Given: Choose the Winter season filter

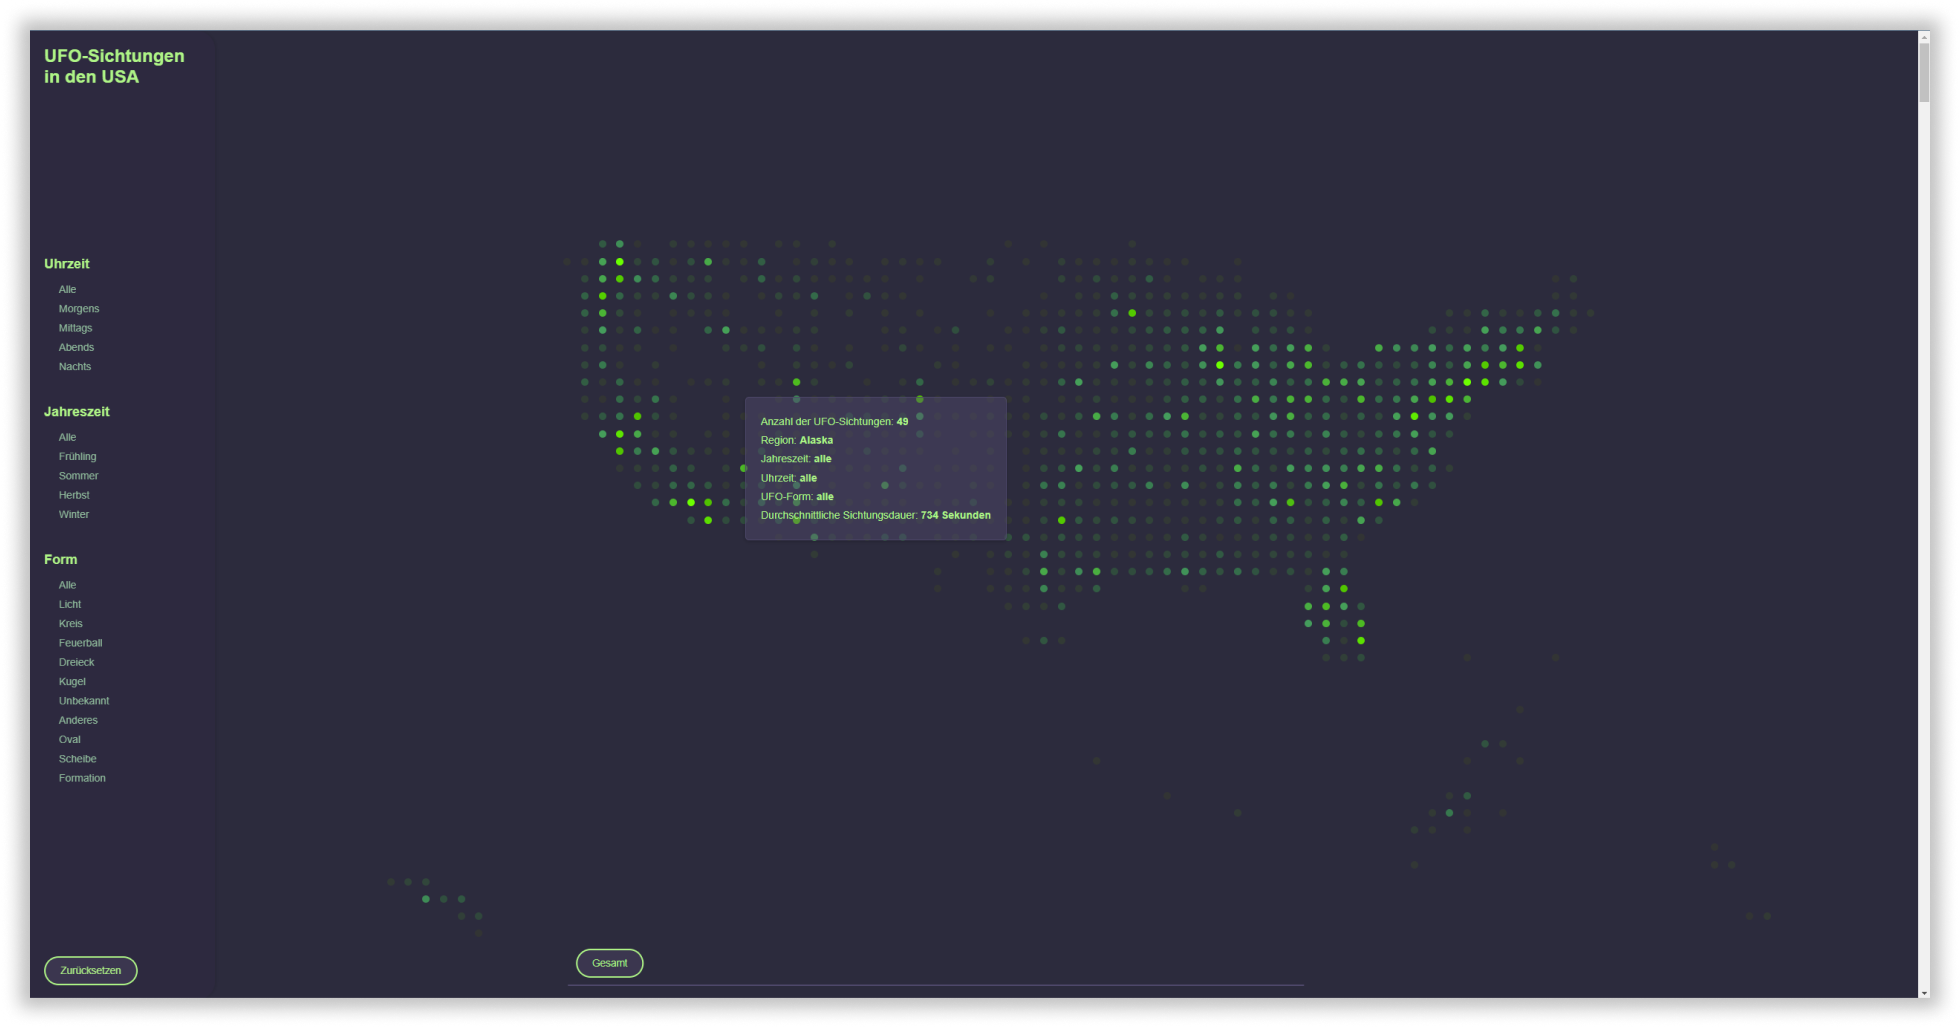Looking at the screenshot, I should click(x=73, y=515).
